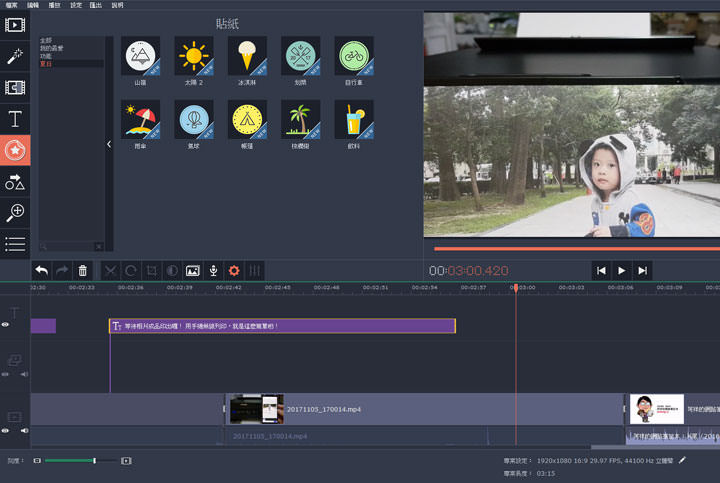Click the zoom-out icon beside scale slider

(x=37, y=461)
